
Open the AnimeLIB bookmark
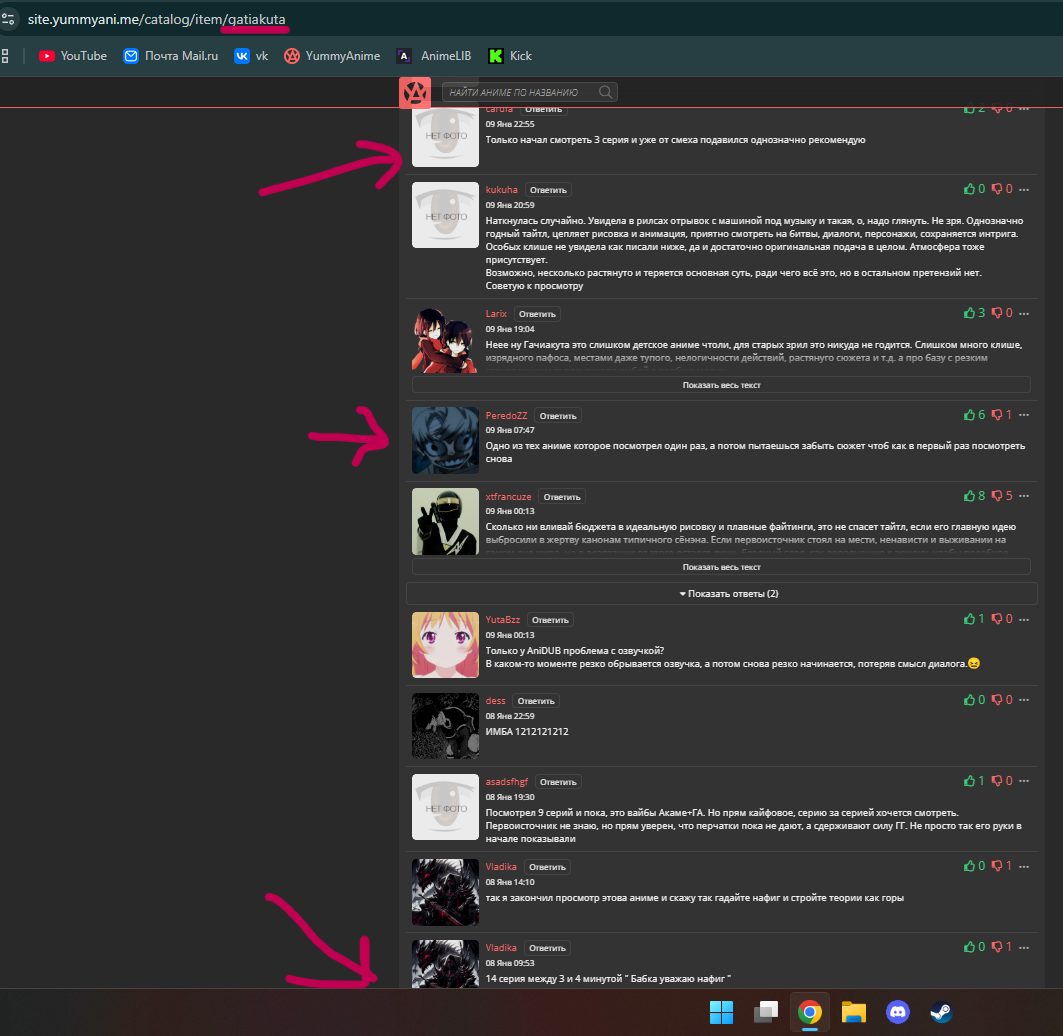[434, 56]
